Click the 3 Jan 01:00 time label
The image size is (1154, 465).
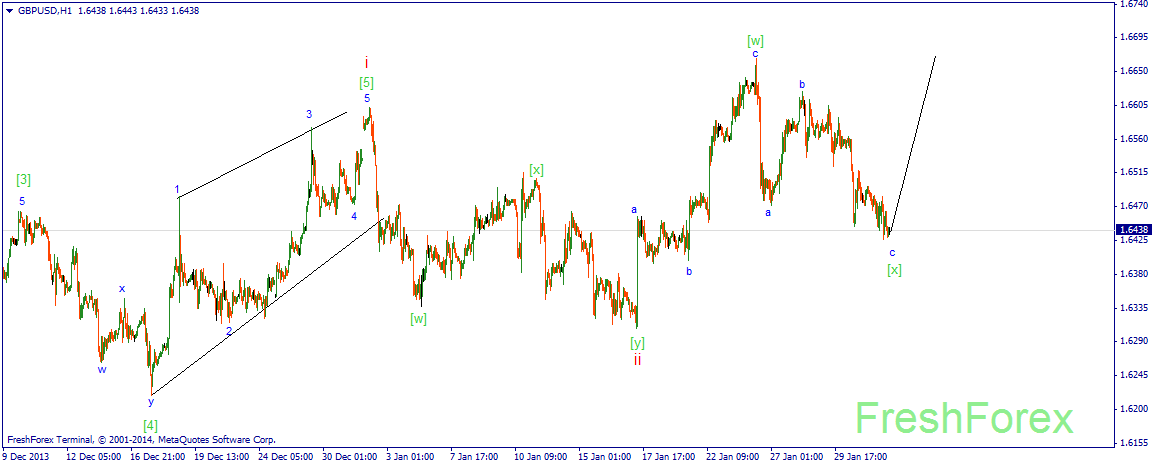(x=412, y=456)
